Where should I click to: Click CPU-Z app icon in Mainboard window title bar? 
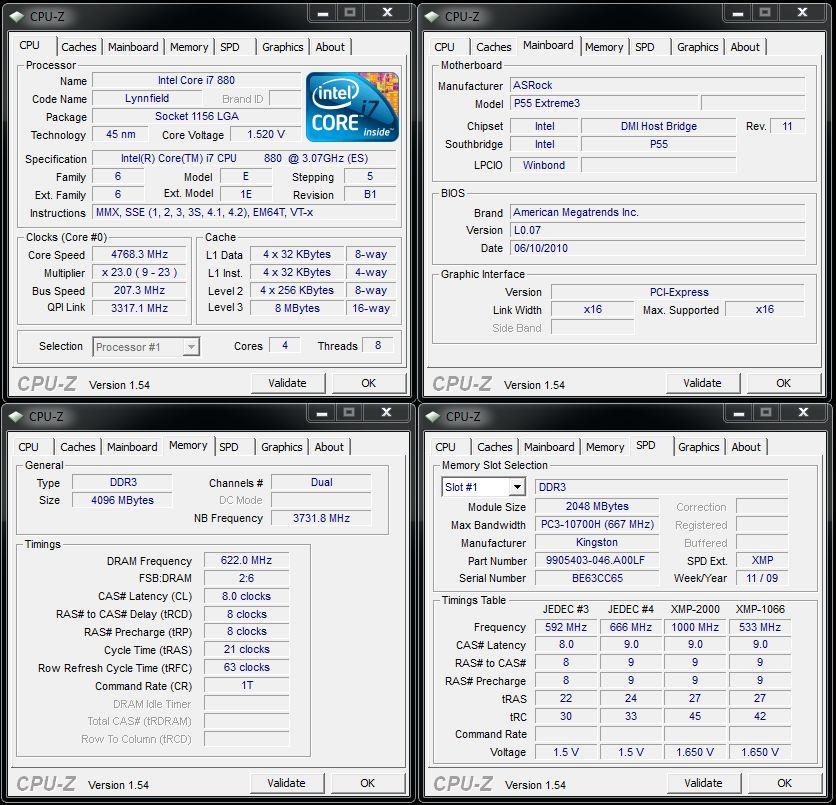click(x=432, y=17)
